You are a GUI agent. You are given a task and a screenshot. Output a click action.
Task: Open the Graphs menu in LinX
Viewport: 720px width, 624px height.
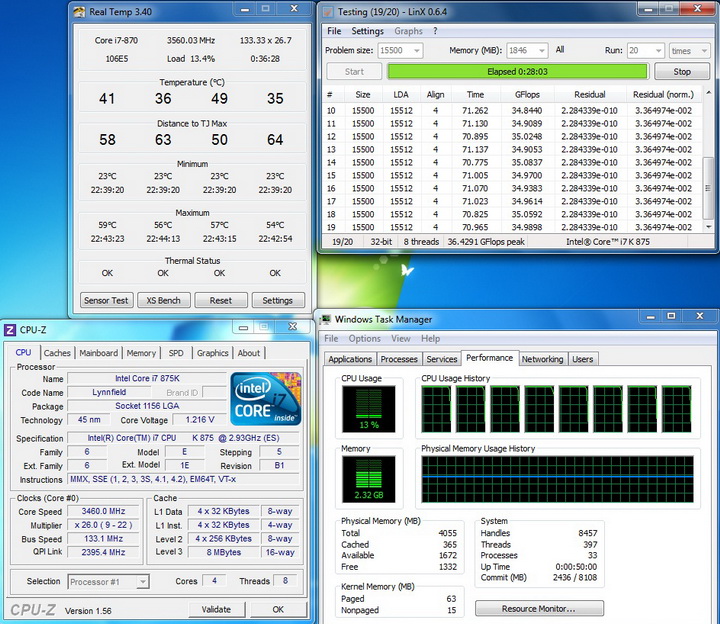pyautogui.click(x=408, y=31)
